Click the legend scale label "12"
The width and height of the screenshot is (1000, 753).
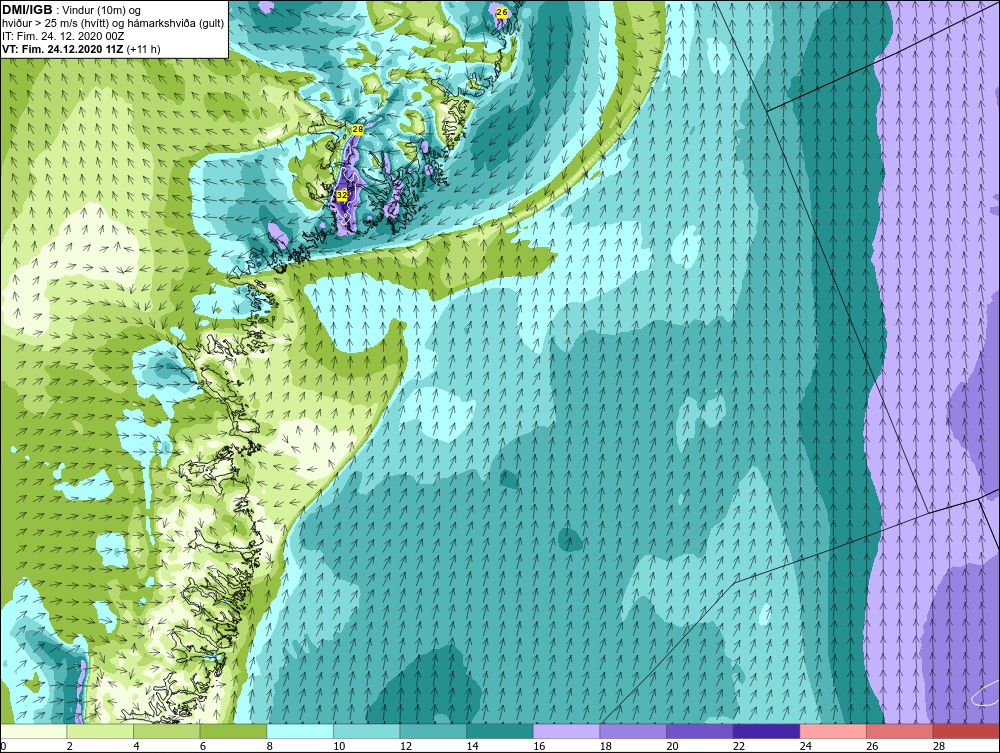406,747
